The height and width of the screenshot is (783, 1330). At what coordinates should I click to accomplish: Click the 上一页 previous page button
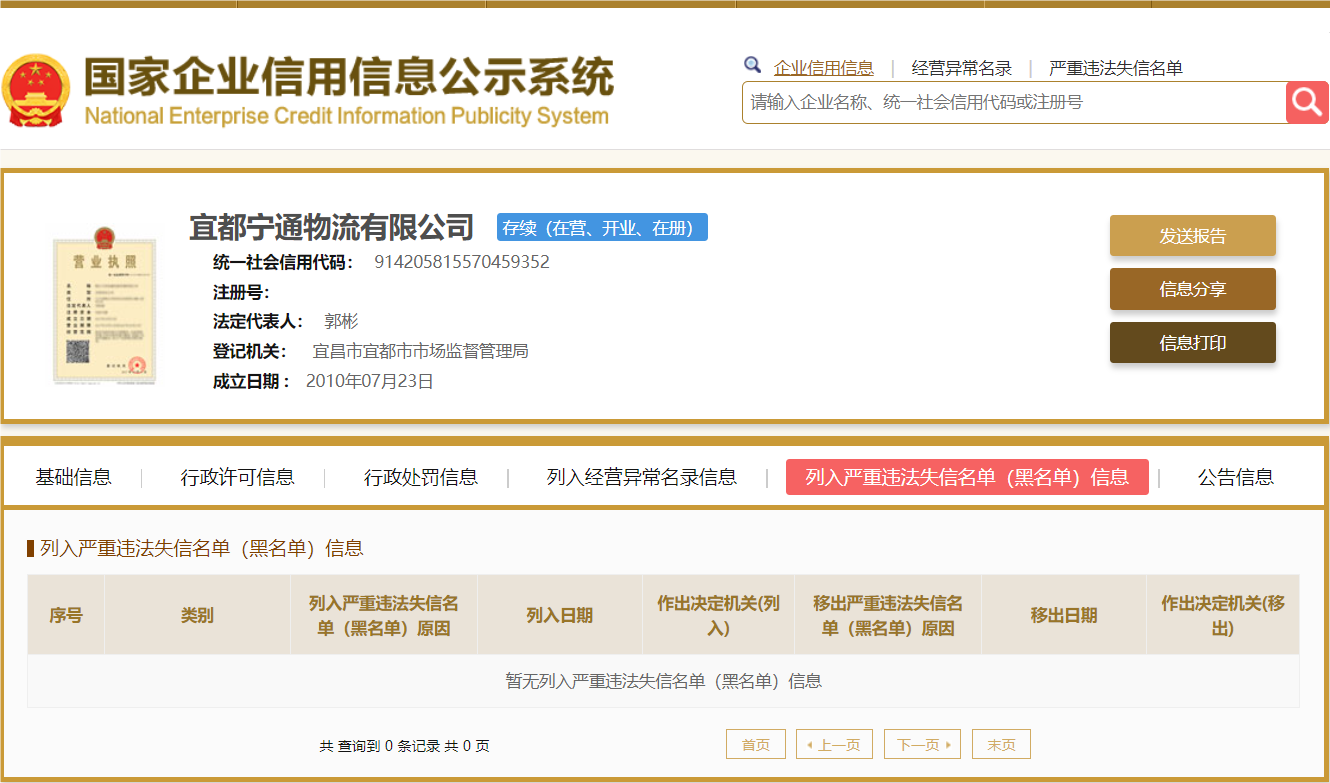coord(835,744)
